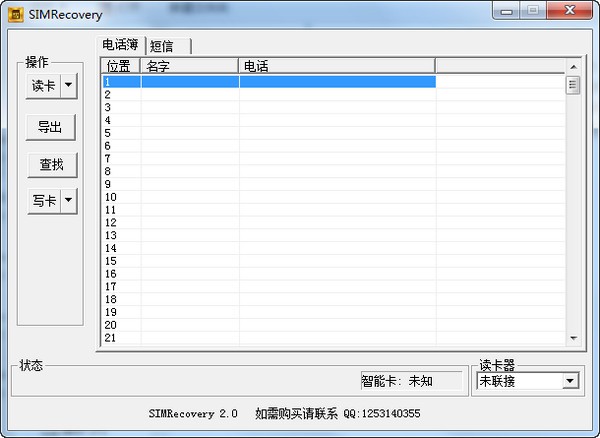Select row 10 in the phonebook list
The image size is (600, 438).
click(x=269, y=197)
